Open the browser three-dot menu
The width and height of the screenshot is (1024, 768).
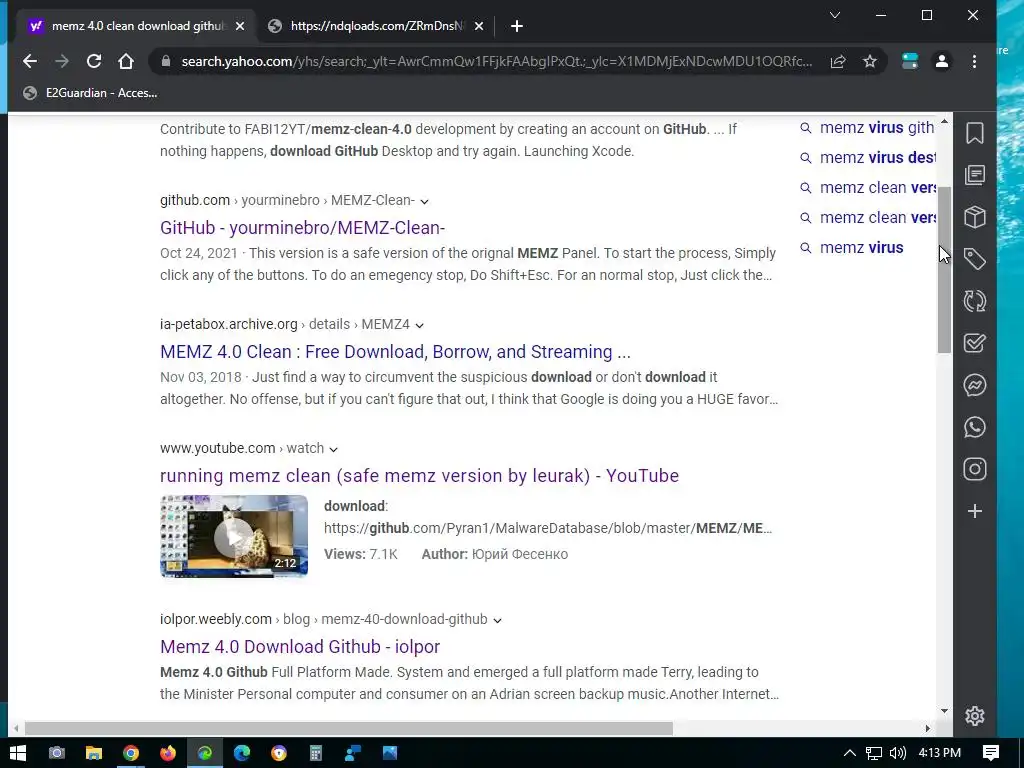click(974, 61)
